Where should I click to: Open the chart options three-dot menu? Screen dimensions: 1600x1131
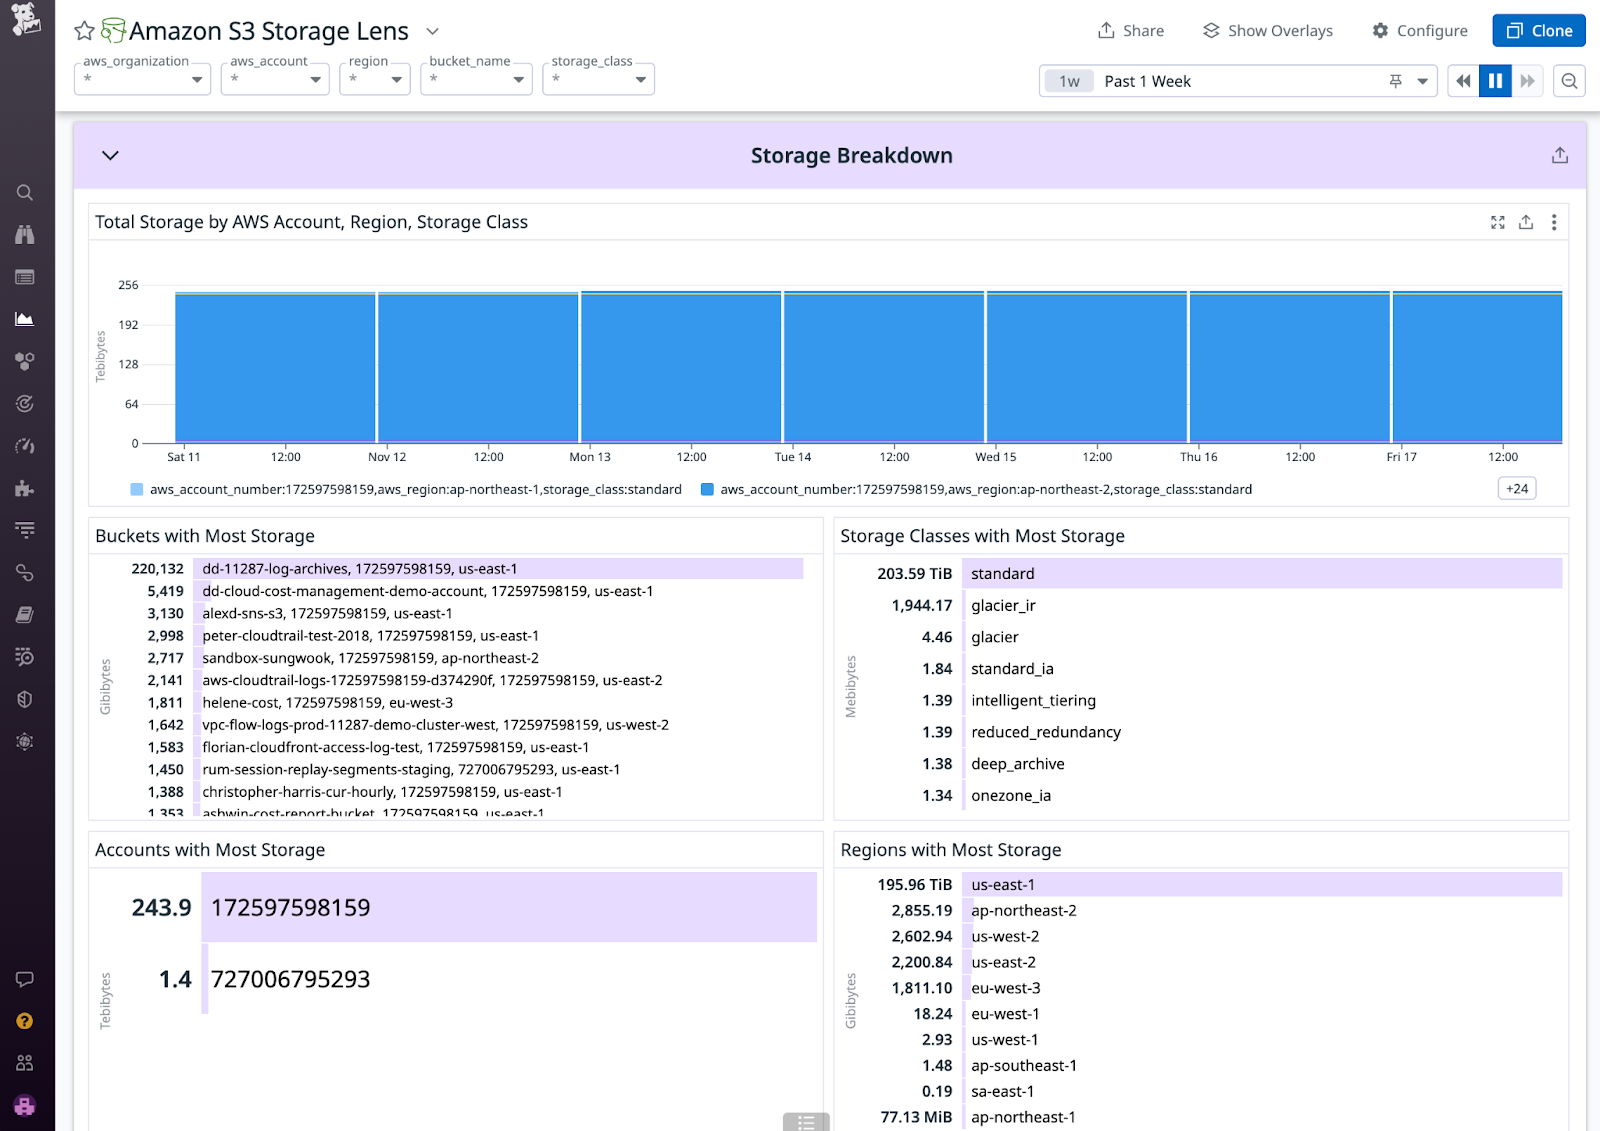(x=1554, y=222)
